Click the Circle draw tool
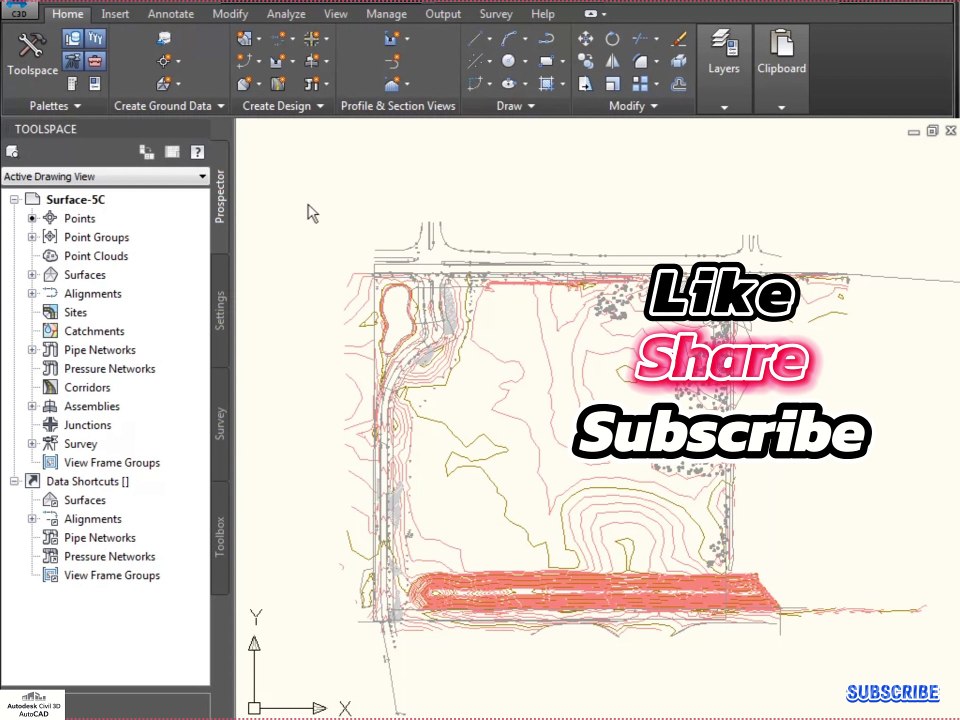960x720 pixels. click(x=508, y=61)
